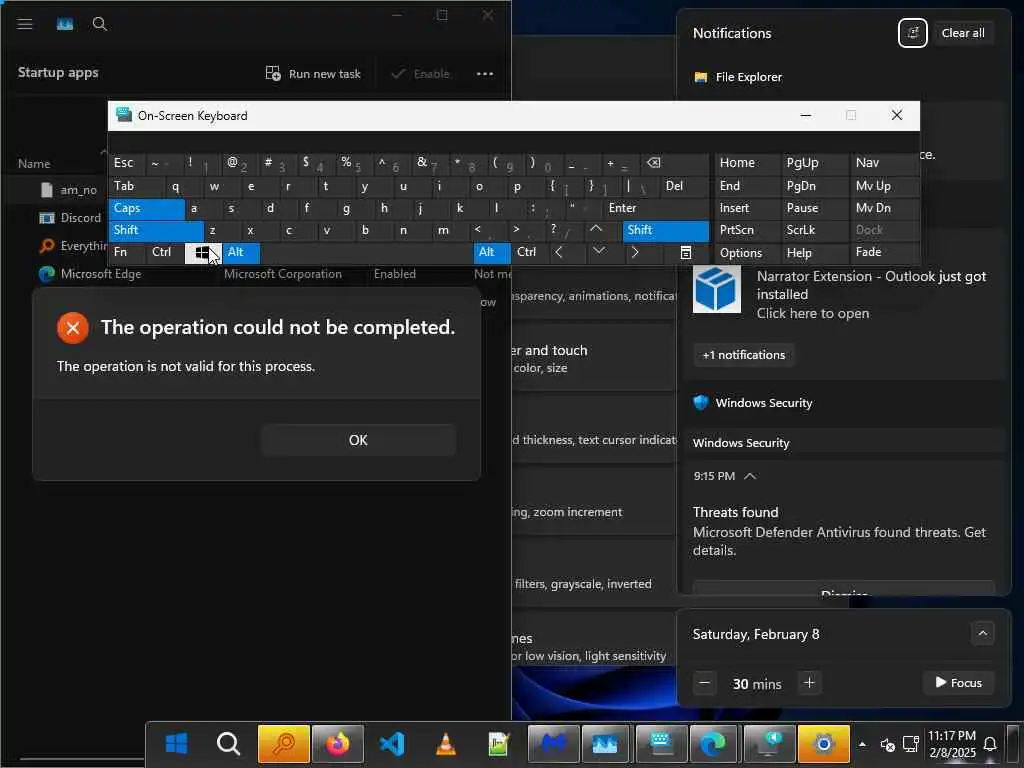Screen dimensions: 1024x768
Task: Click the PrtScn key on keyboard
Action: 747,231
